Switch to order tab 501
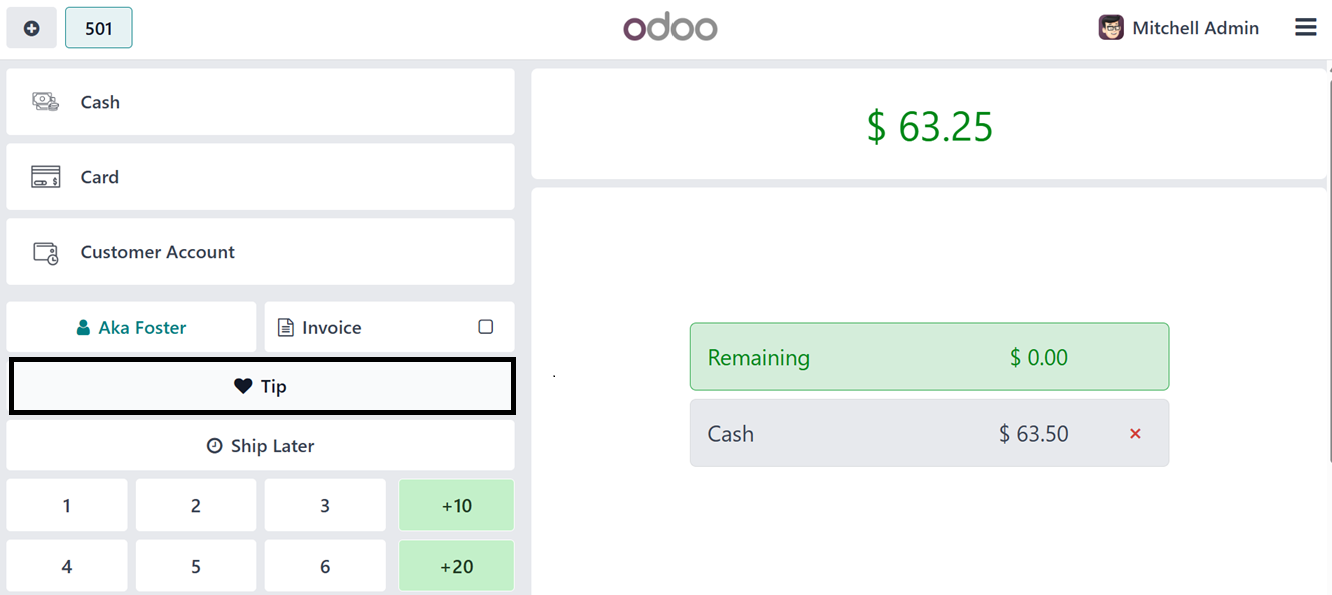Image resolution: width=1332 pixels, height=595 pixels. 98,29
